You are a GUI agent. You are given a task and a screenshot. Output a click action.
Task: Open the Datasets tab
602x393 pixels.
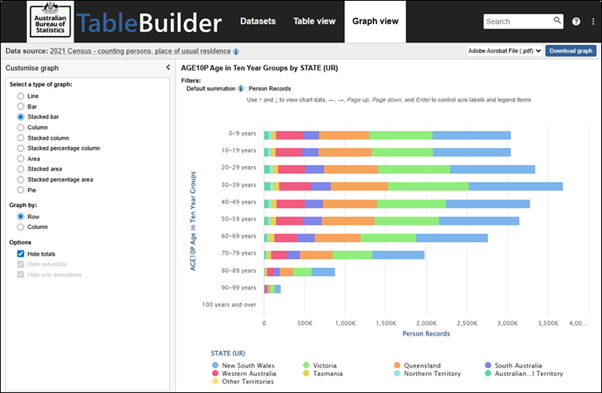(x=258, y=21)
